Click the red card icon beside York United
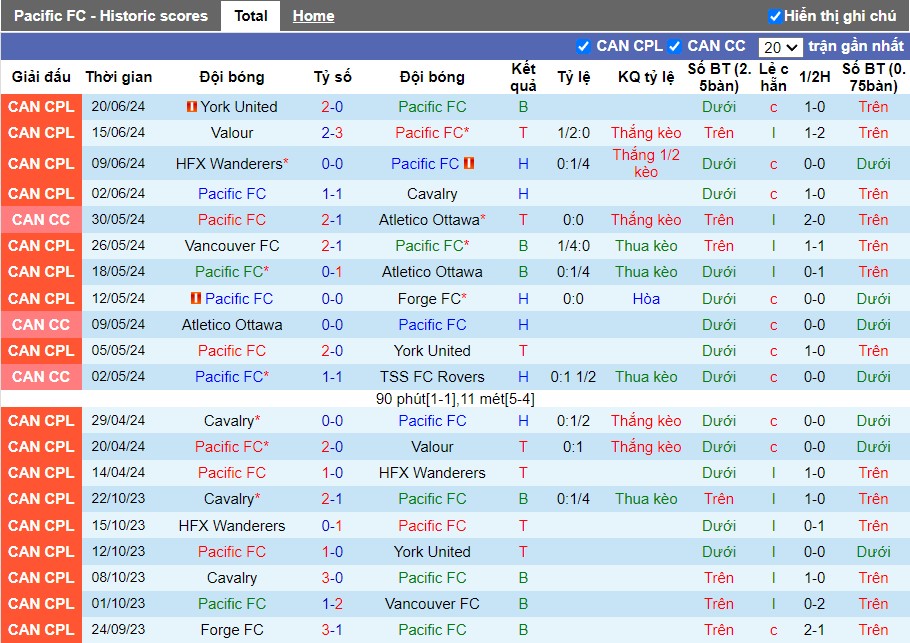This screenshot has width=910, height=643. 192,107
